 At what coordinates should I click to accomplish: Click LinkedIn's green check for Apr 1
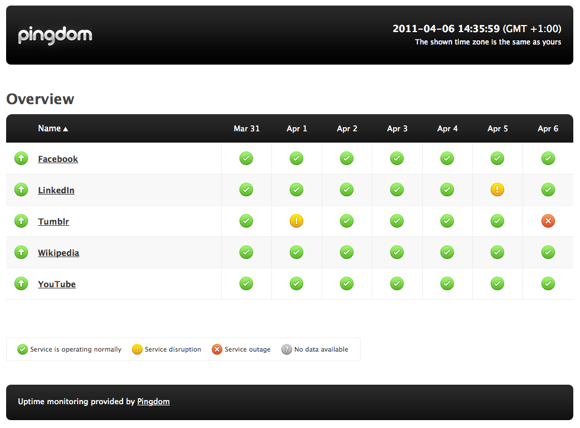point(296,190)
